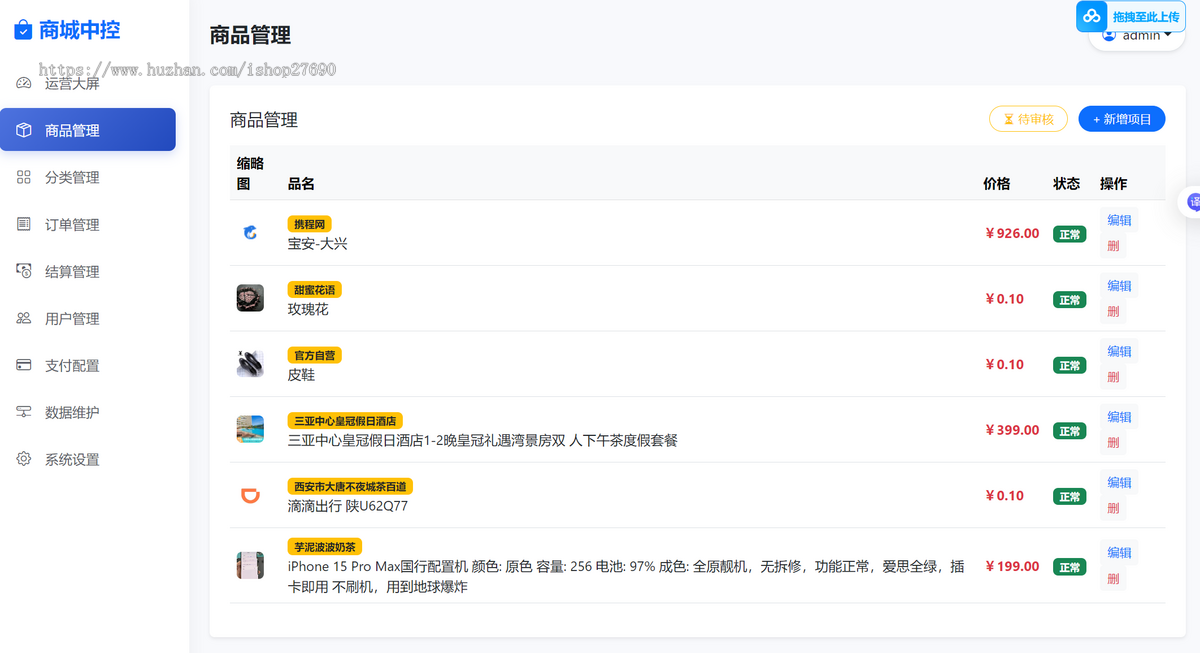Click the 三亚 hotel product thumbnail

click(250, 430)
